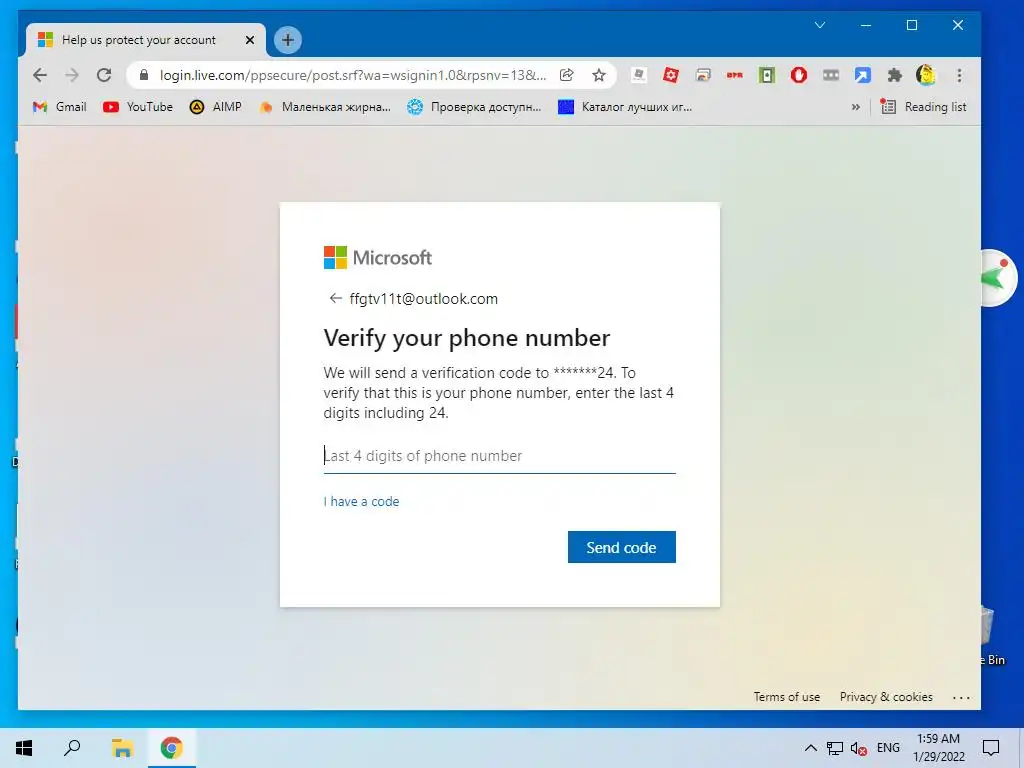Open the stacked windows extension icon
Screen dimensions: 1024x768
click(x=703, y=75)
